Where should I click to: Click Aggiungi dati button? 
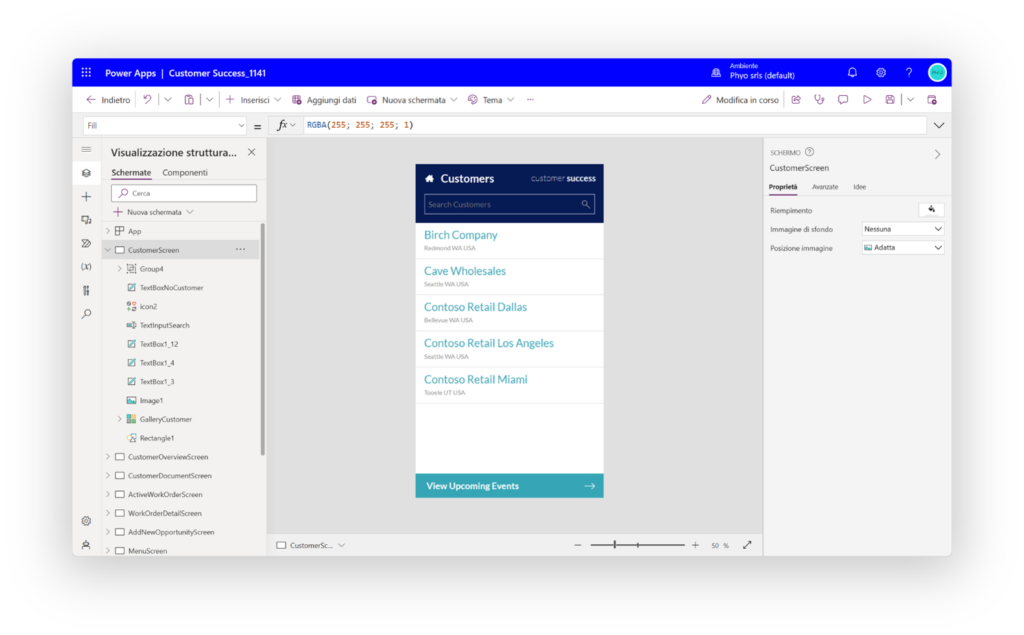tap(324, 99)
